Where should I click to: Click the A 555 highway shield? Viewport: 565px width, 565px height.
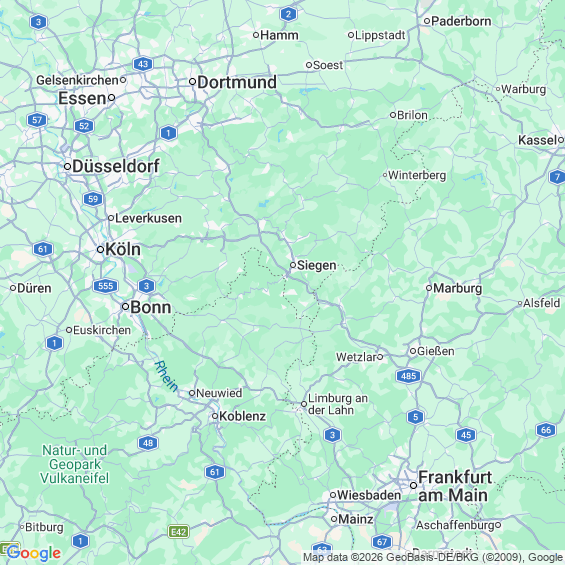pyautogui.click(x=106, y=286)
